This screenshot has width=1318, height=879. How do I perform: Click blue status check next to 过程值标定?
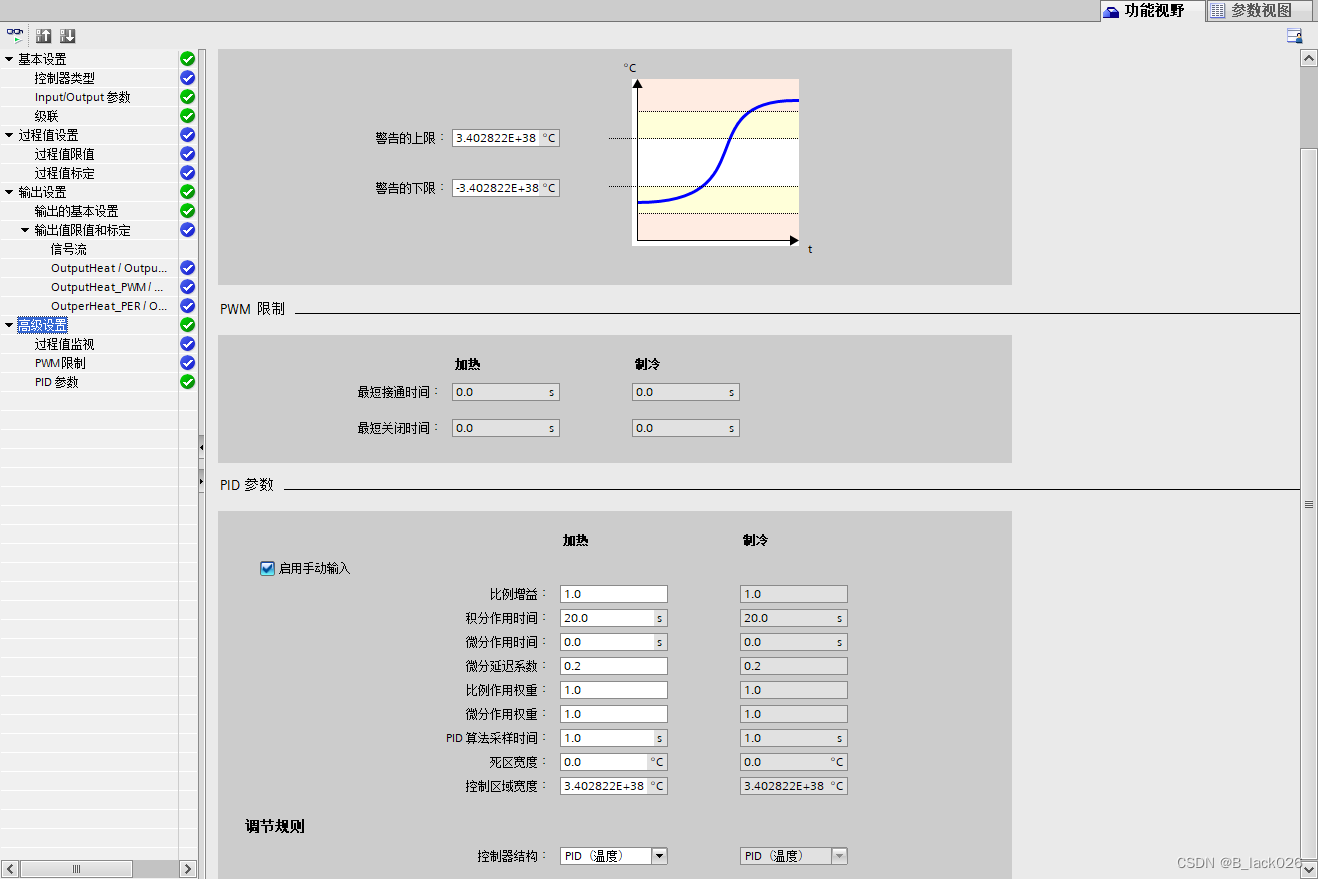point(187,173)
